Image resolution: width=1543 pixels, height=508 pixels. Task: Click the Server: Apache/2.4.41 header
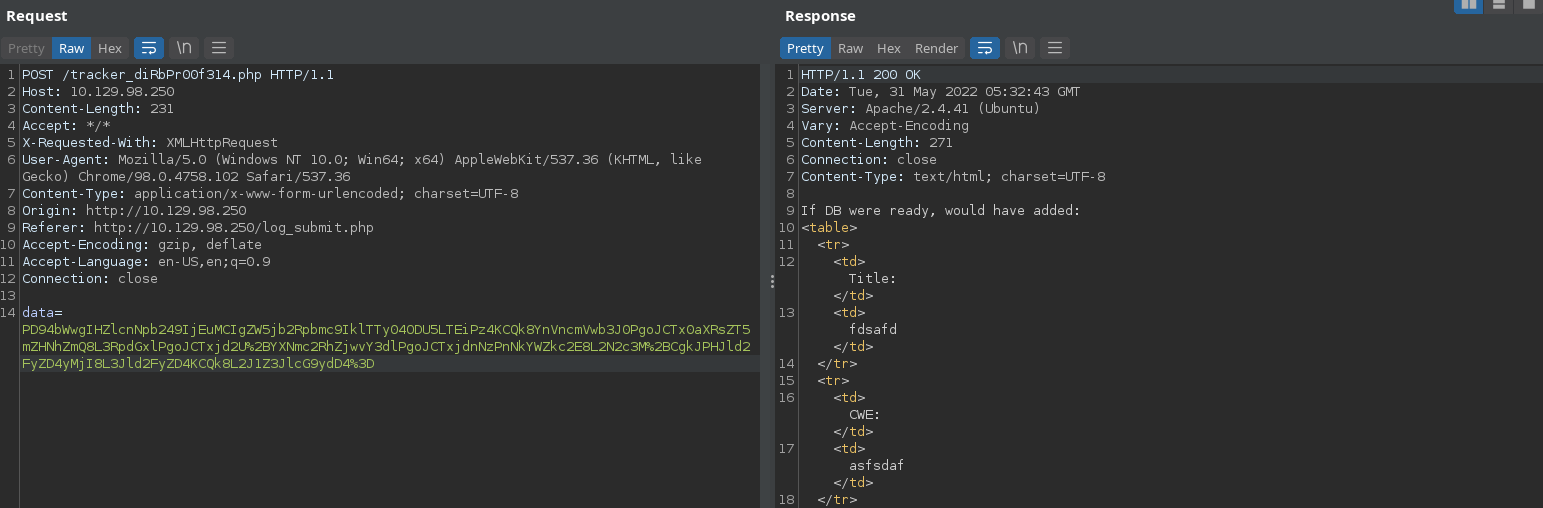coord(921,109)
